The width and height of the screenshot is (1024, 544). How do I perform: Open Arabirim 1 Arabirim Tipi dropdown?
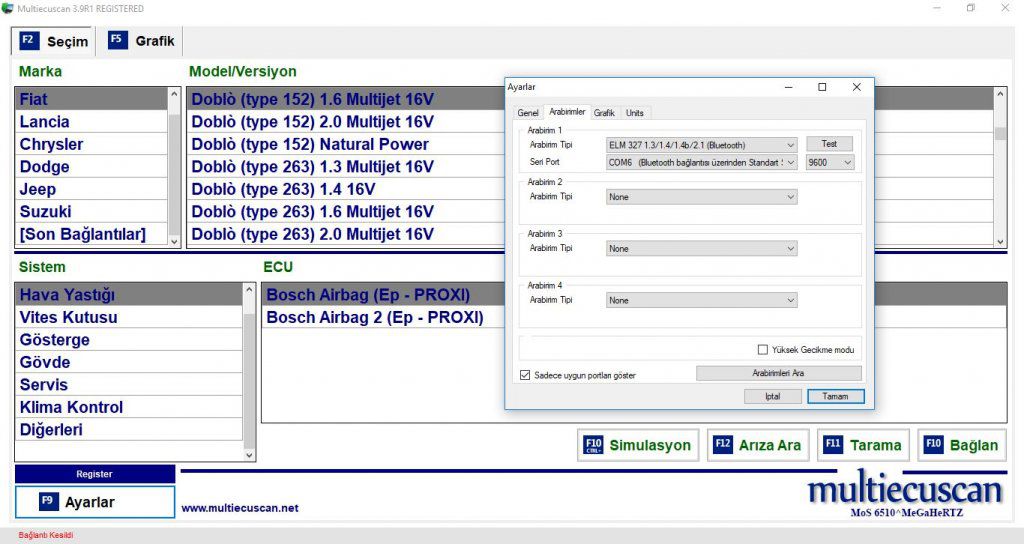(701, 145)
